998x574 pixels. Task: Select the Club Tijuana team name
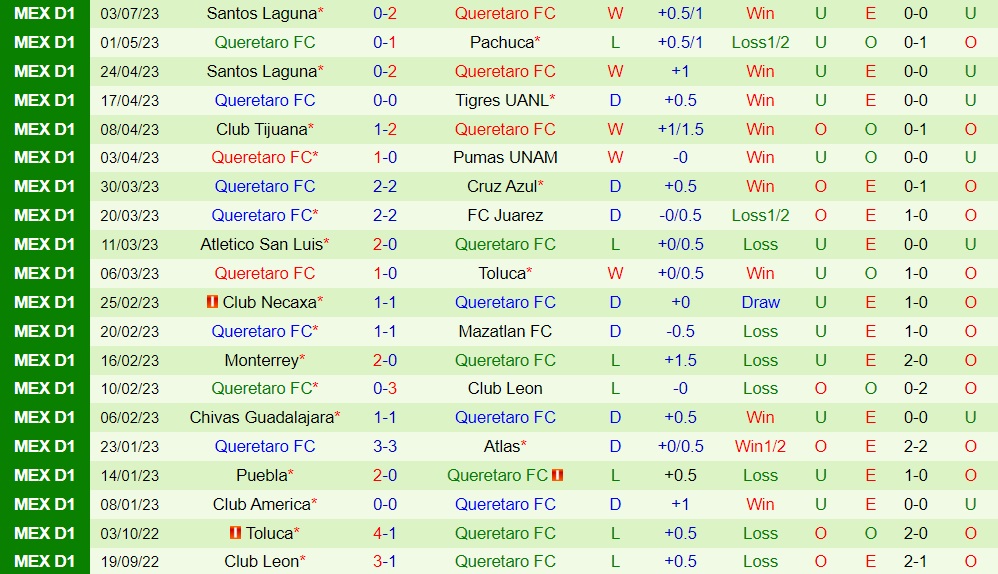[262, 129]
